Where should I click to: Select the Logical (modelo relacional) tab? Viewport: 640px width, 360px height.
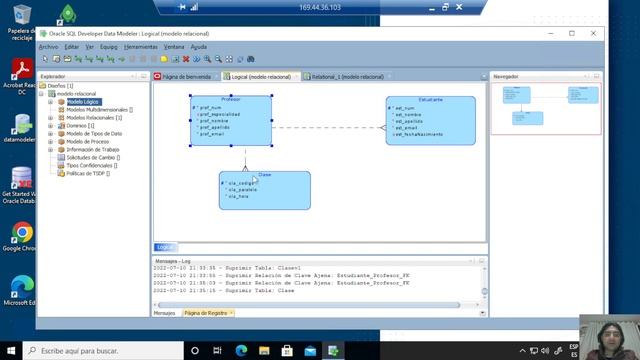pyautogui.click(x=261, y=77)
